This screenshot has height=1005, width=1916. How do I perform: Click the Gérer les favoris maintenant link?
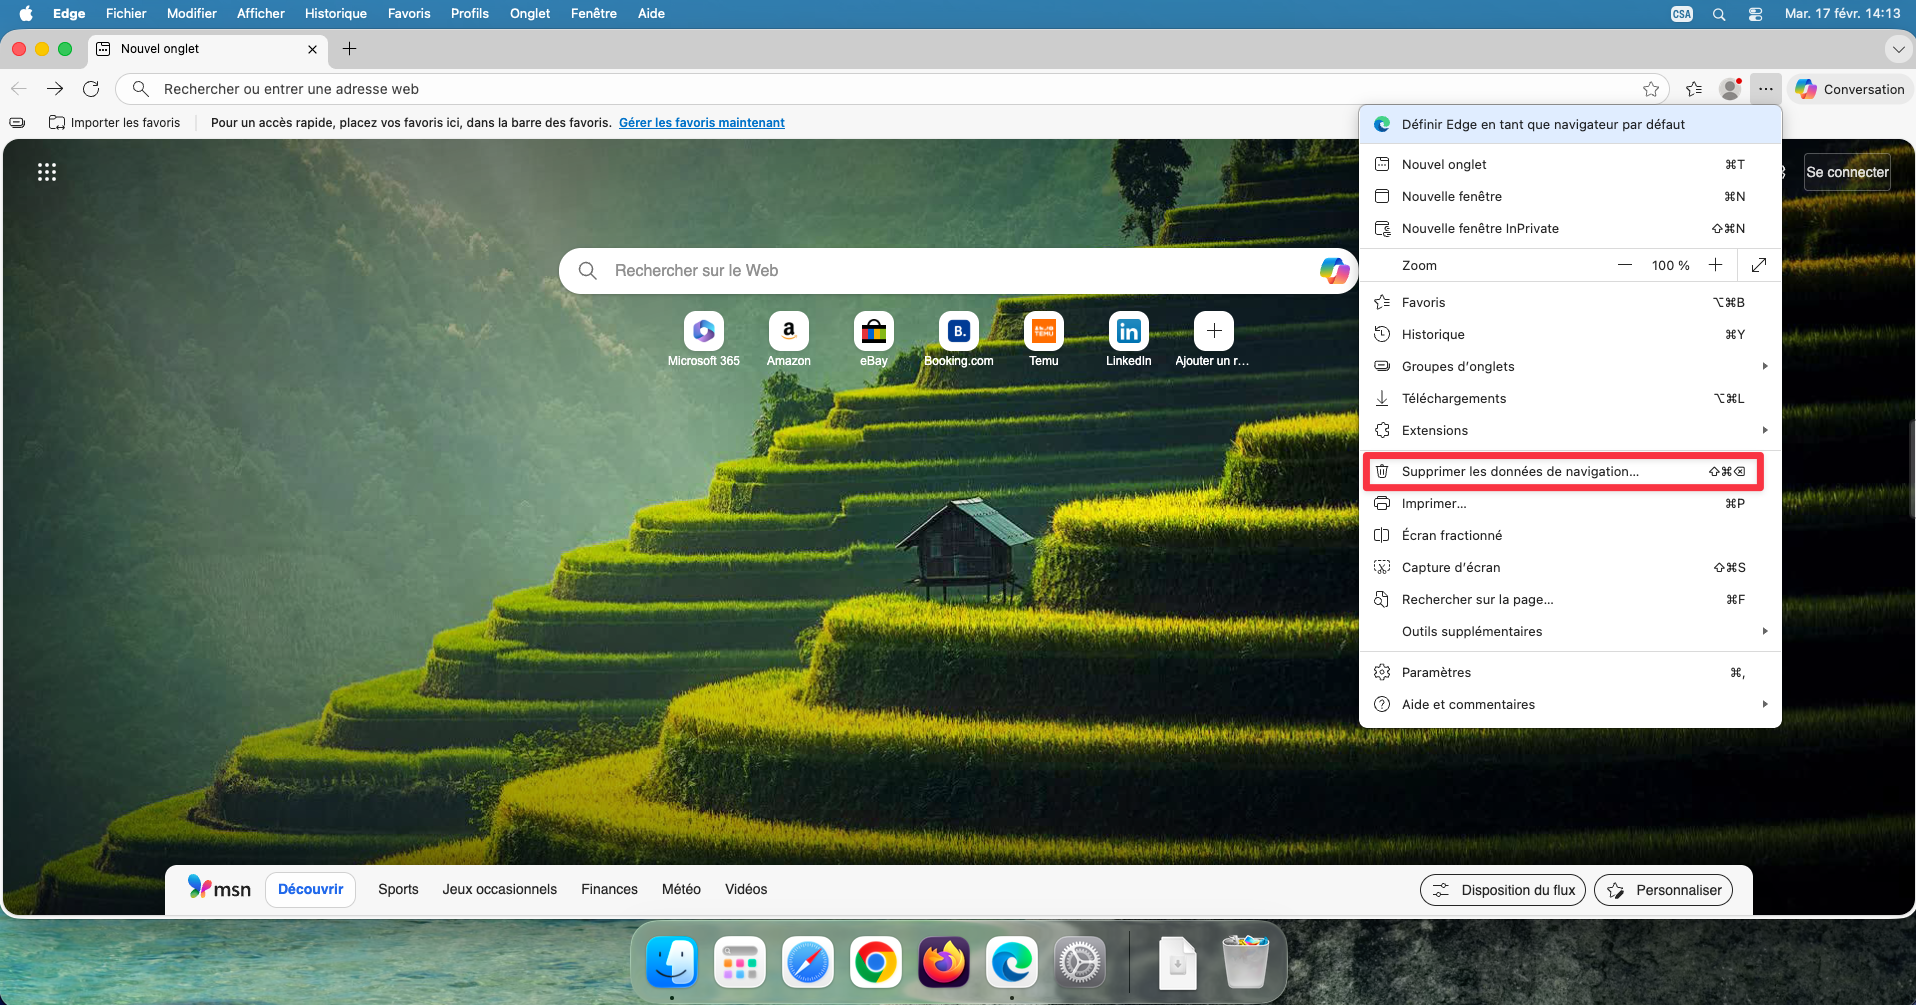coord(702,123)
